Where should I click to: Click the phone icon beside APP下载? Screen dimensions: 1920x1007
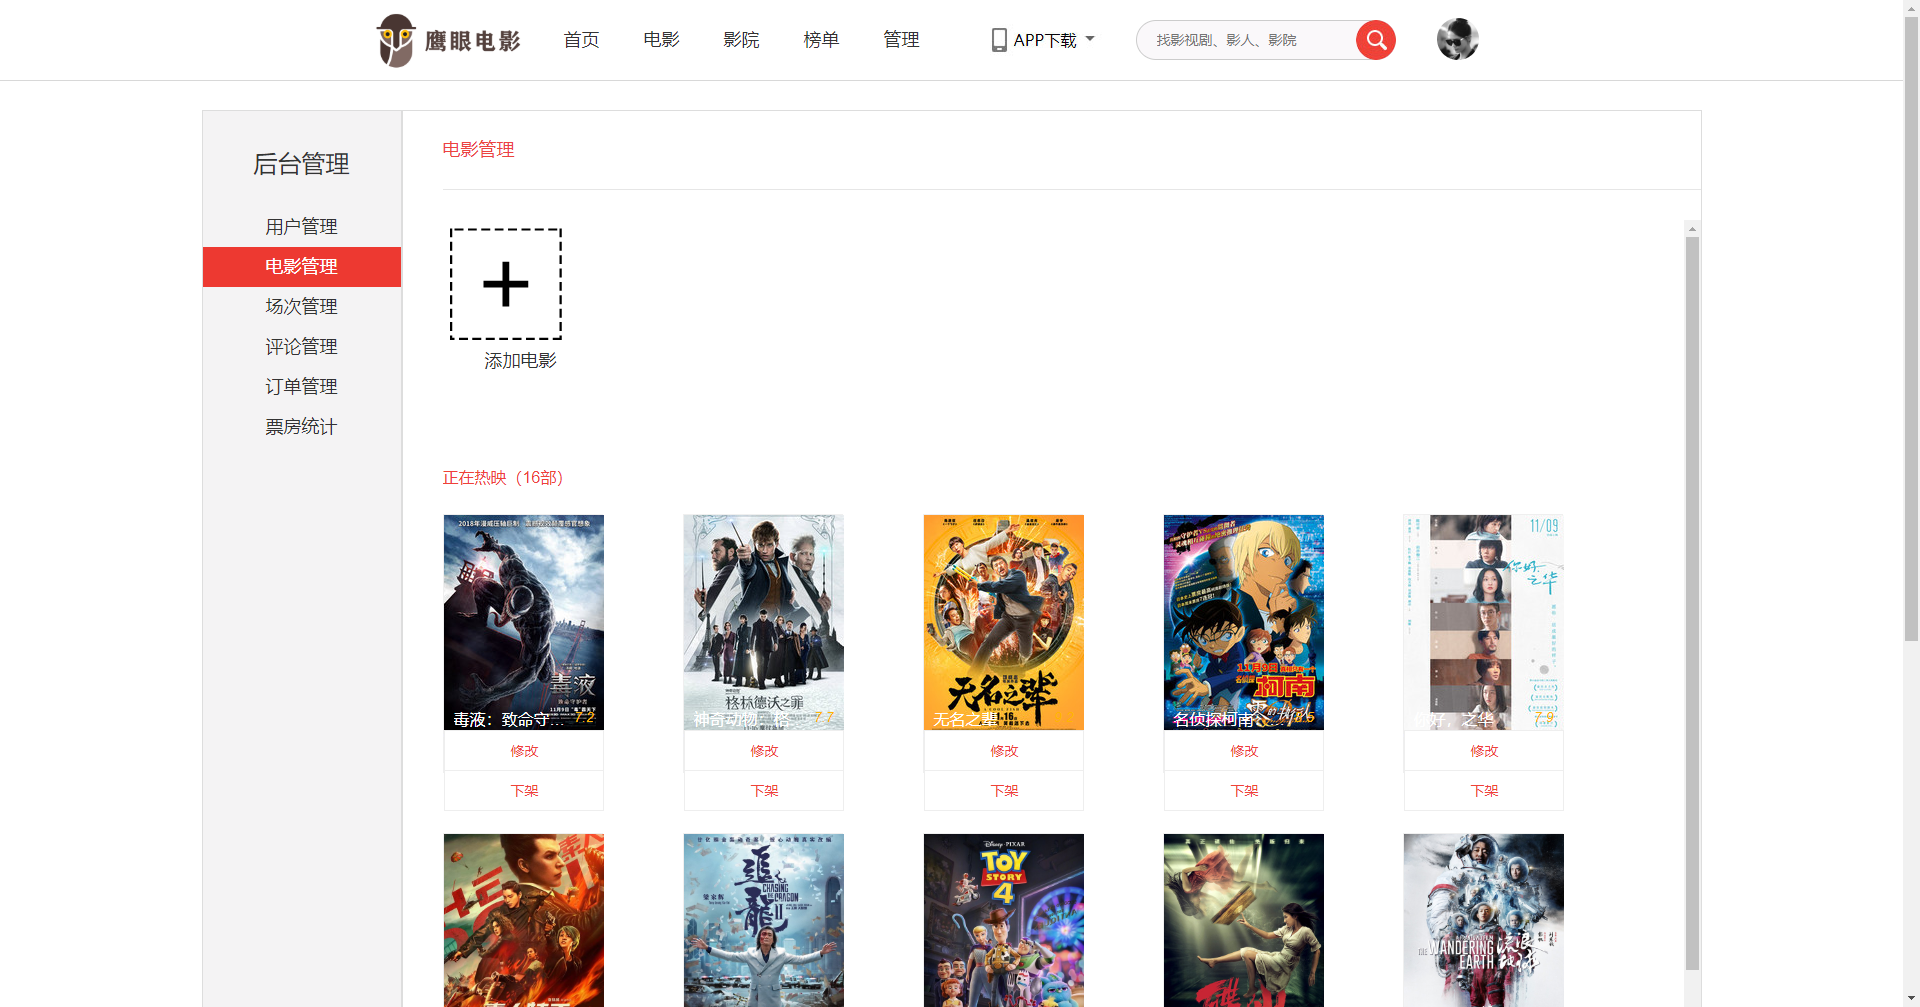click(x=999, y=40)
